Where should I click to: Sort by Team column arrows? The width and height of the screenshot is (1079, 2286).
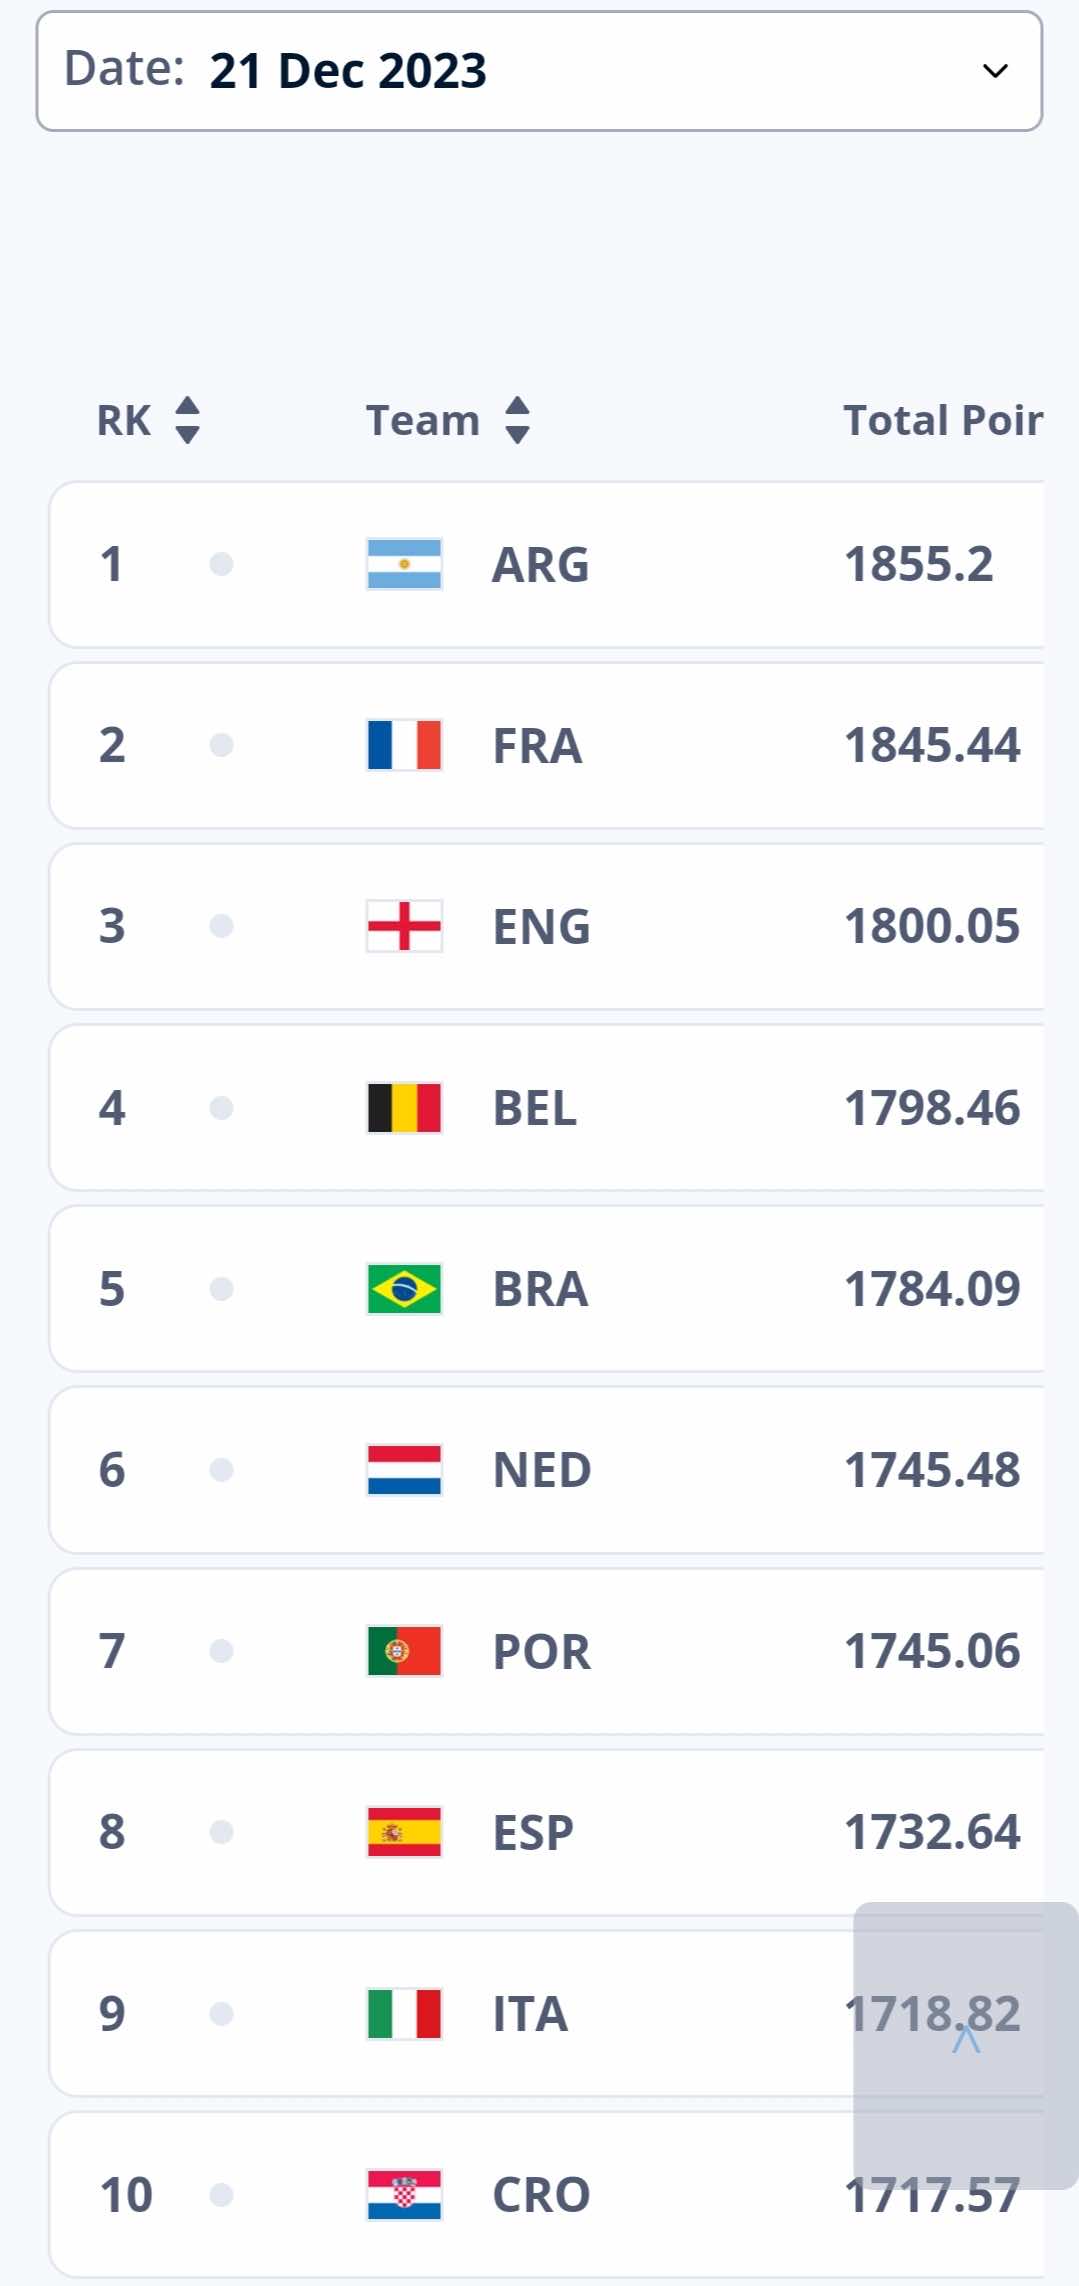click(x=517, y=420)
